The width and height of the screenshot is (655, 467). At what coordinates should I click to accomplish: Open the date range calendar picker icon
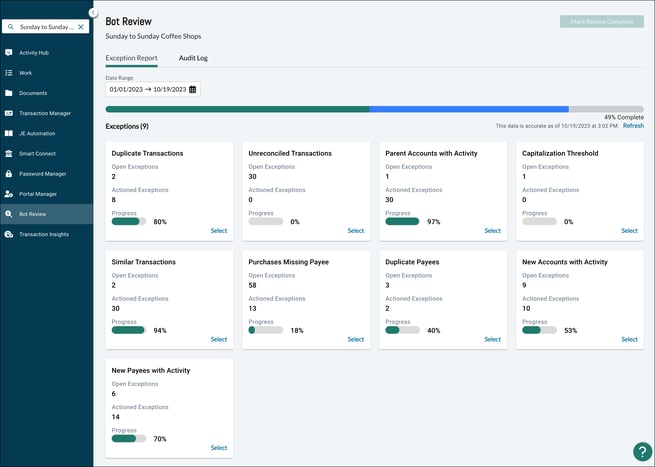point(192,89)
